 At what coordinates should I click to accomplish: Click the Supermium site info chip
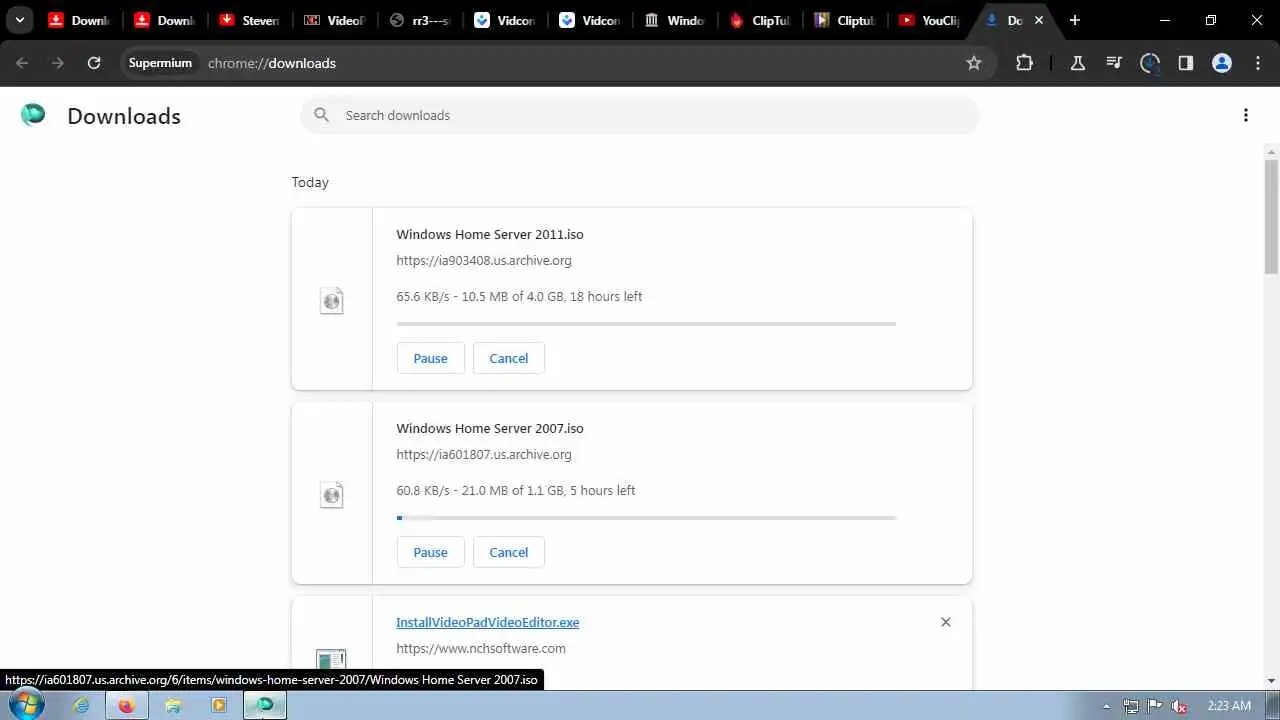pos(159,63)
